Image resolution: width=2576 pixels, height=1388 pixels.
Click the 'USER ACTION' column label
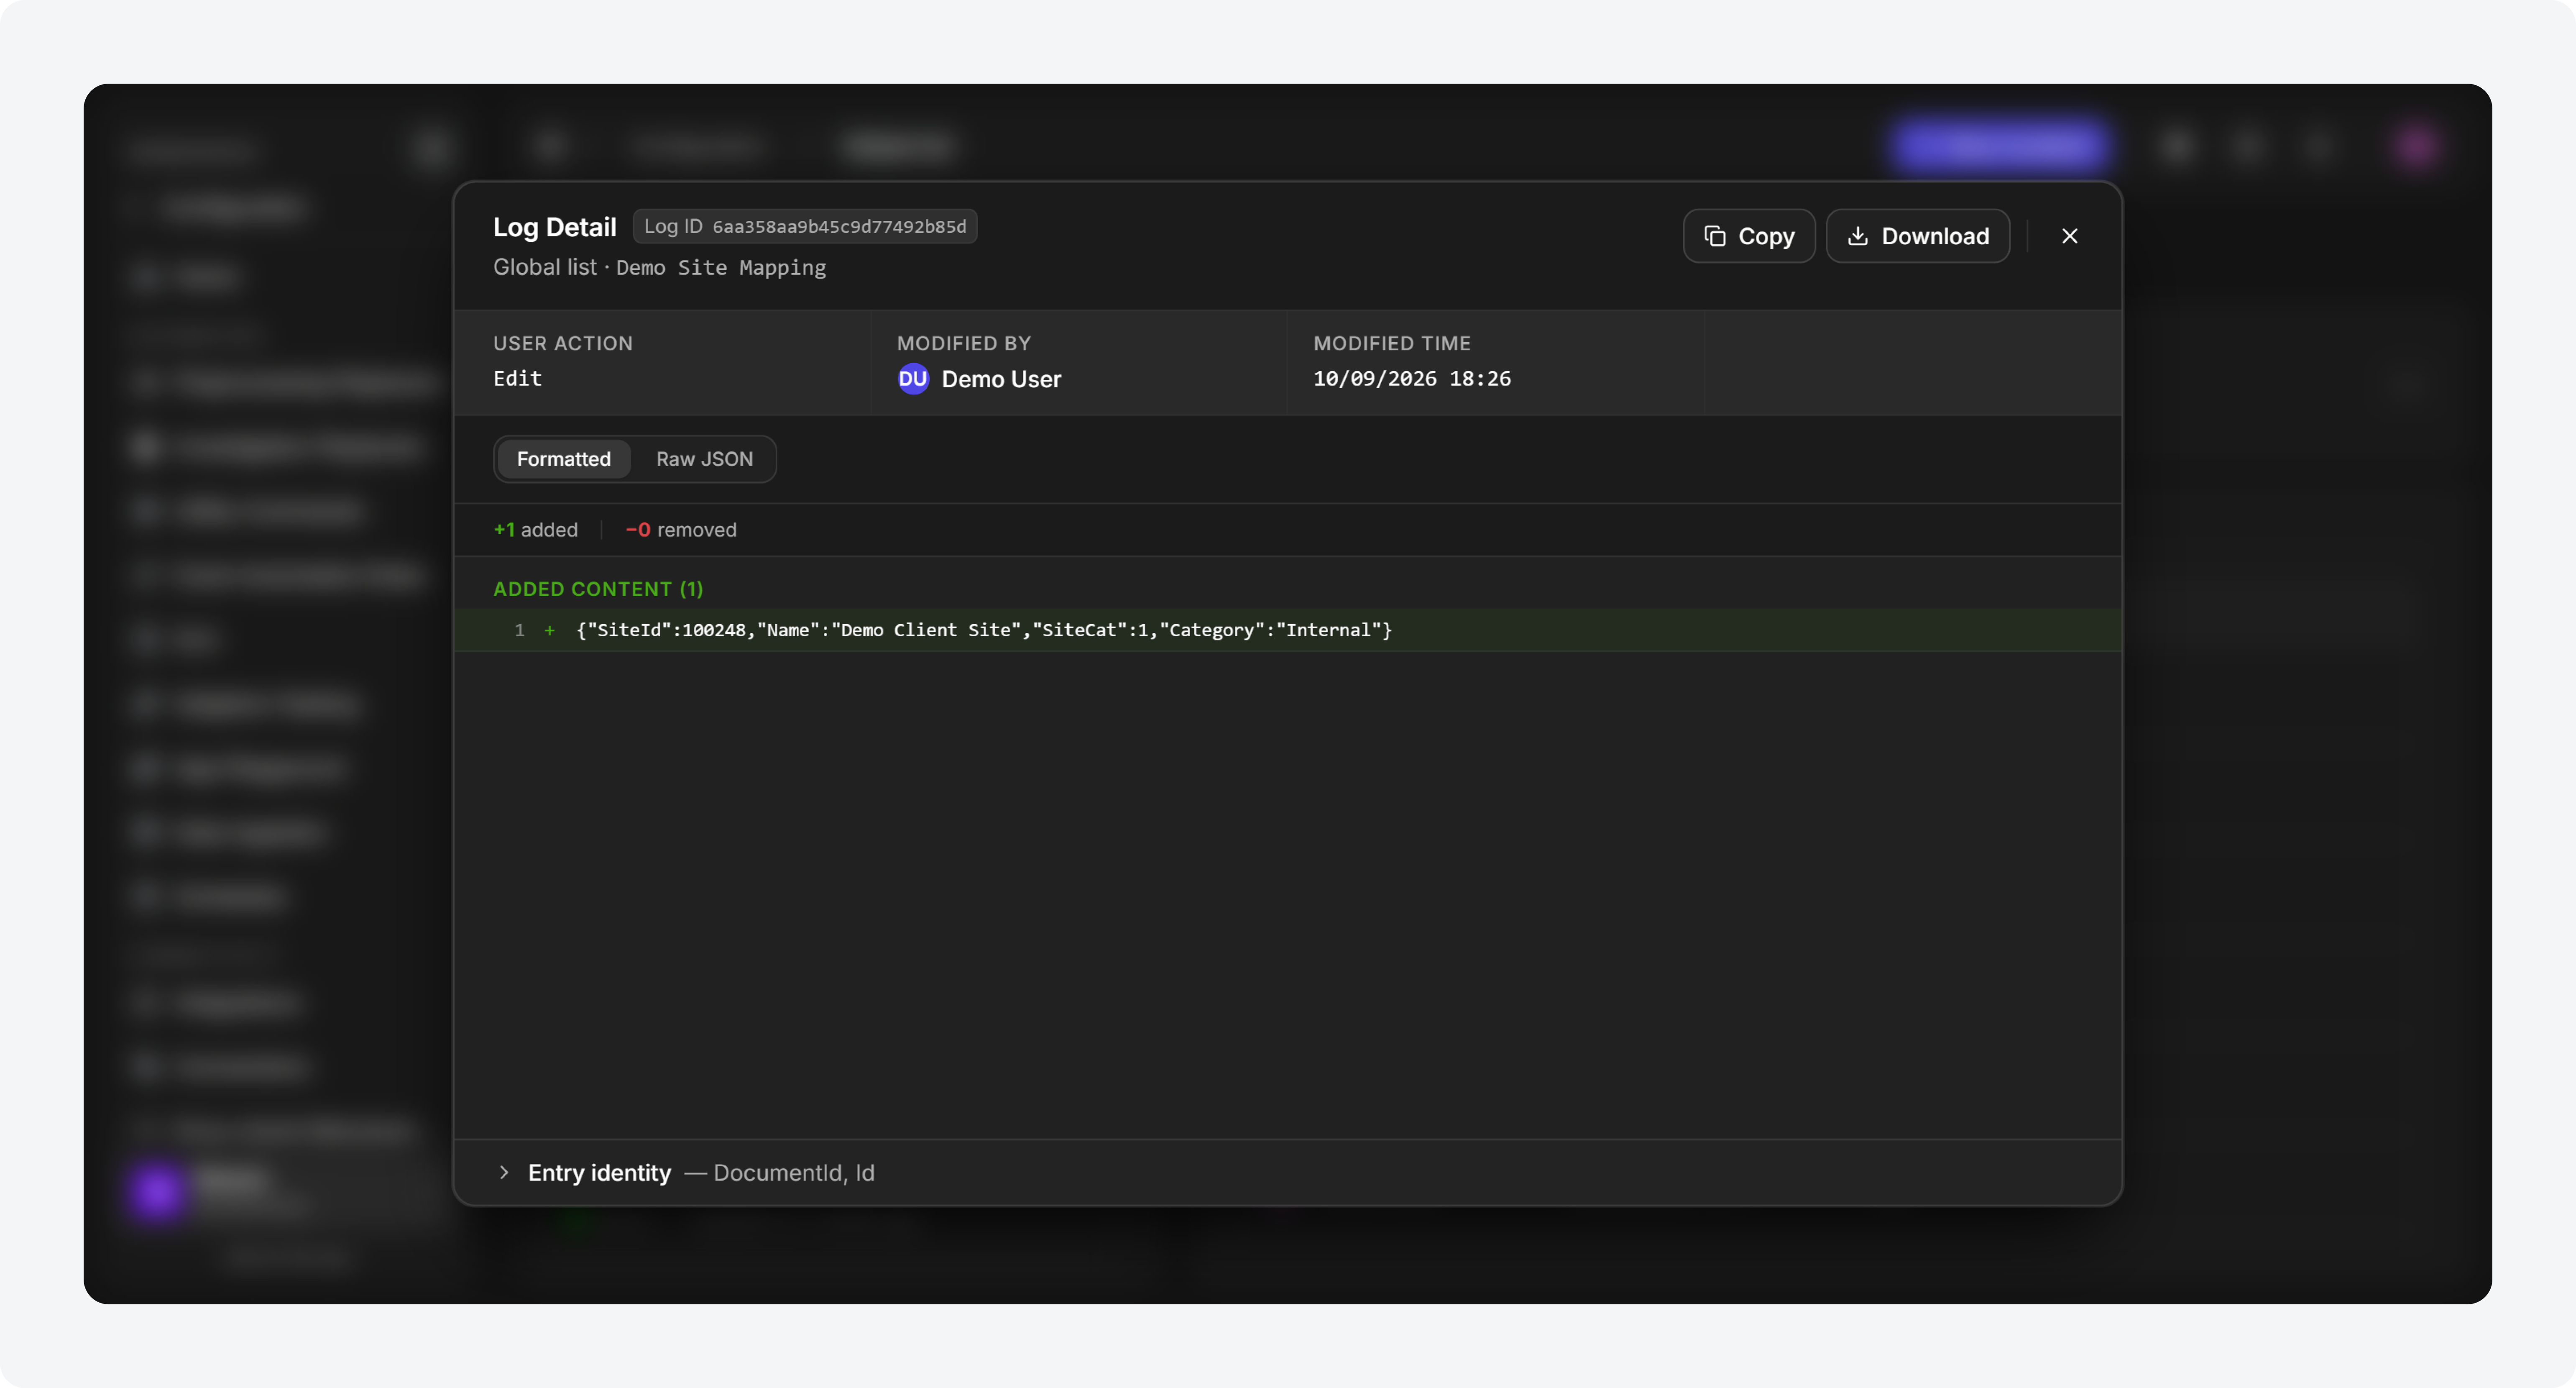(563, 343)
